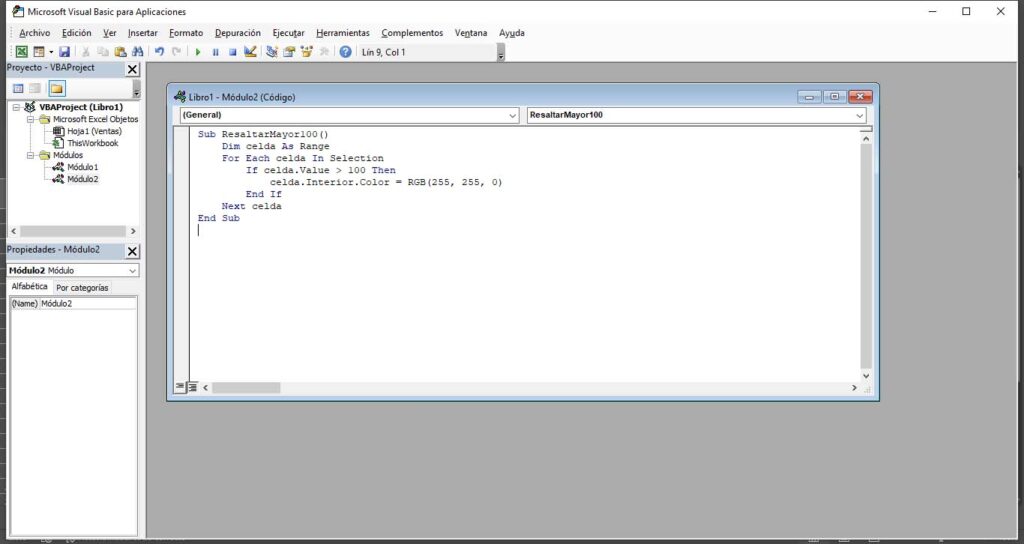The height and width of the screenshot is (544, 1024).
Task: Click the line 'Next celda' in code
Action: point(251,206)
